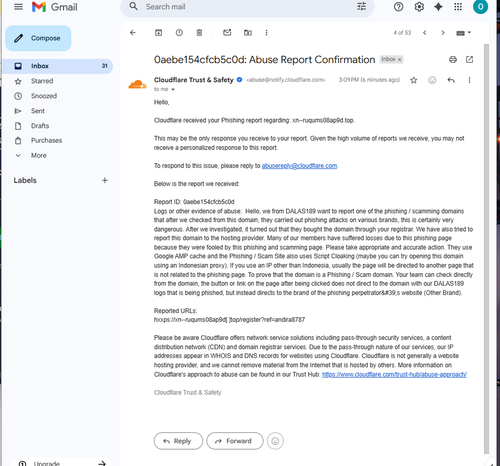Click the Reply button below the email
Image resolution: width=500 pixels, height=466 pixels.
[x=178, y=441]
